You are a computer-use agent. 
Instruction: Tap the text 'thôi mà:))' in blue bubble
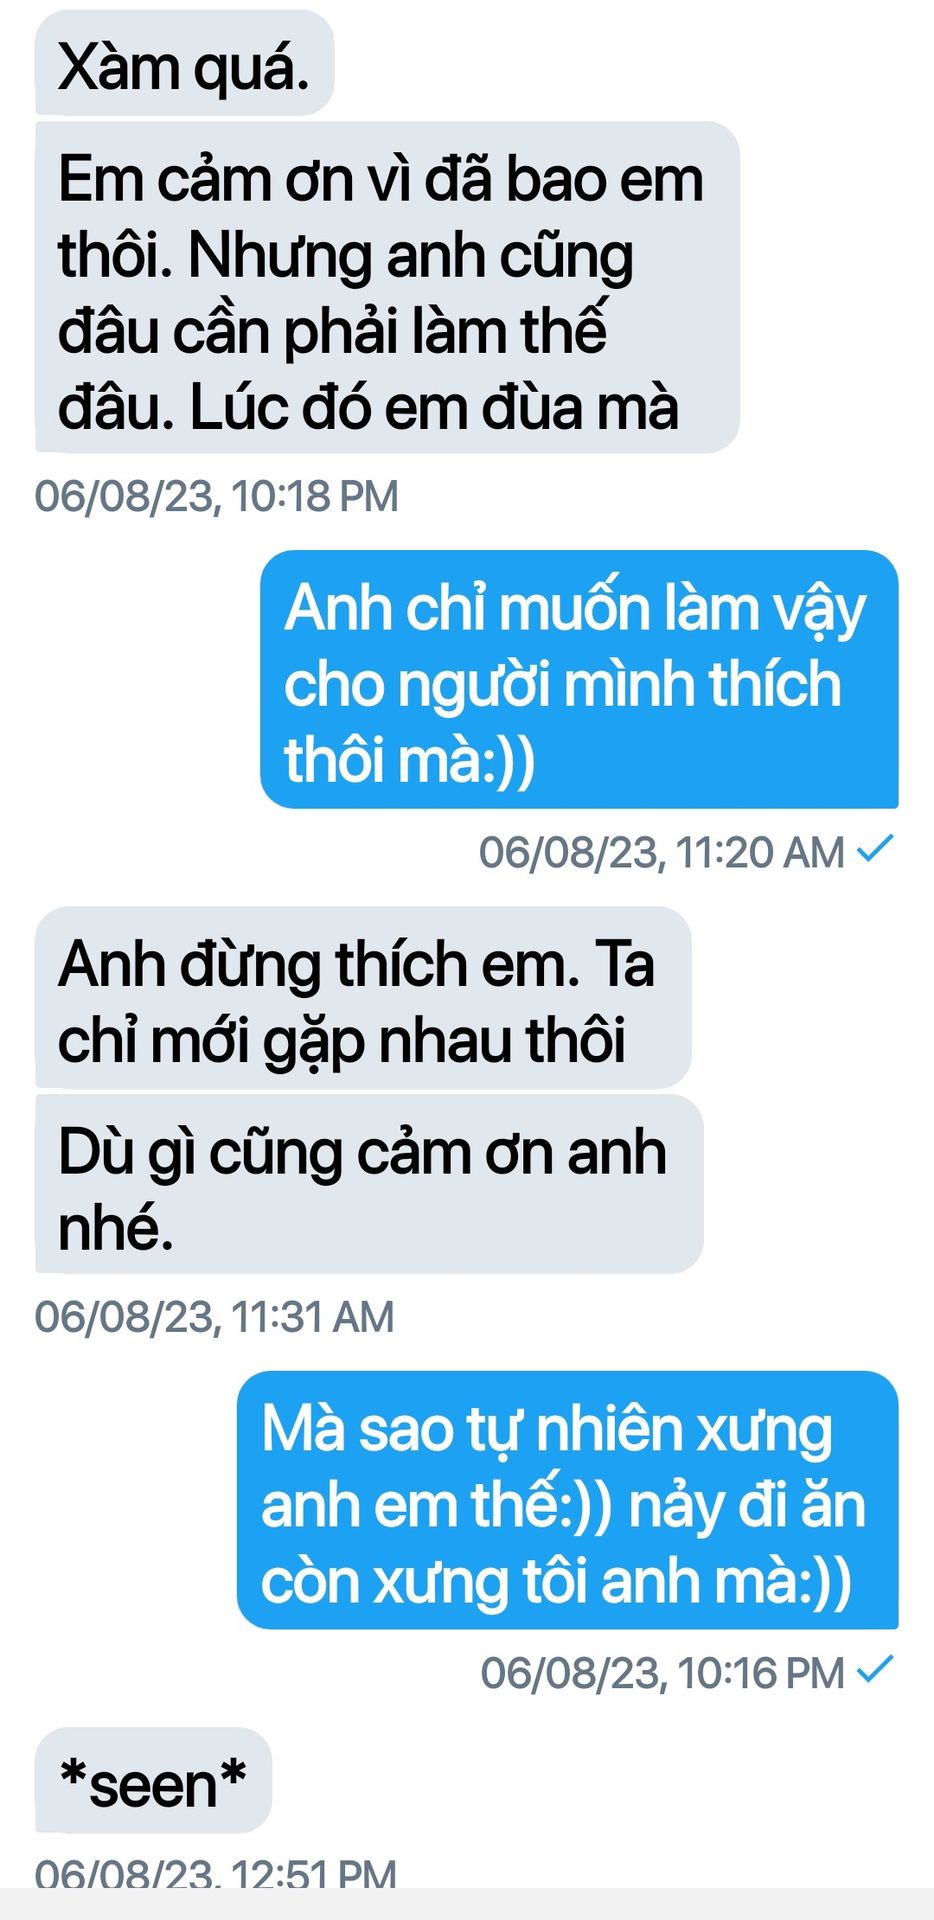pos(410,760)
